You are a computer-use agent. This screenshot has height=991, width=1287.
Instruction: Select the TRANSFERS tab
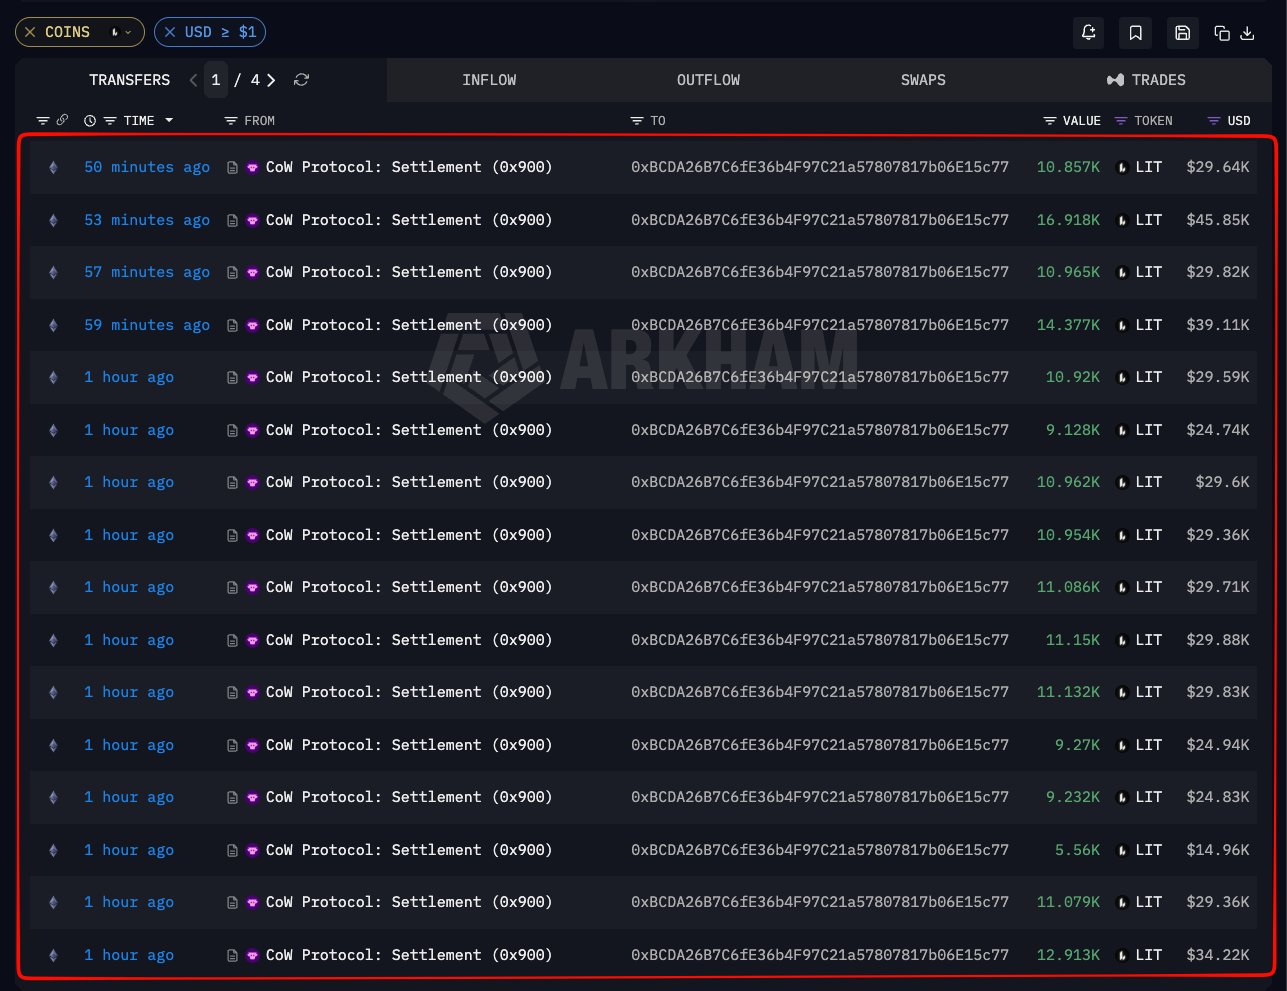pos(130,80)
